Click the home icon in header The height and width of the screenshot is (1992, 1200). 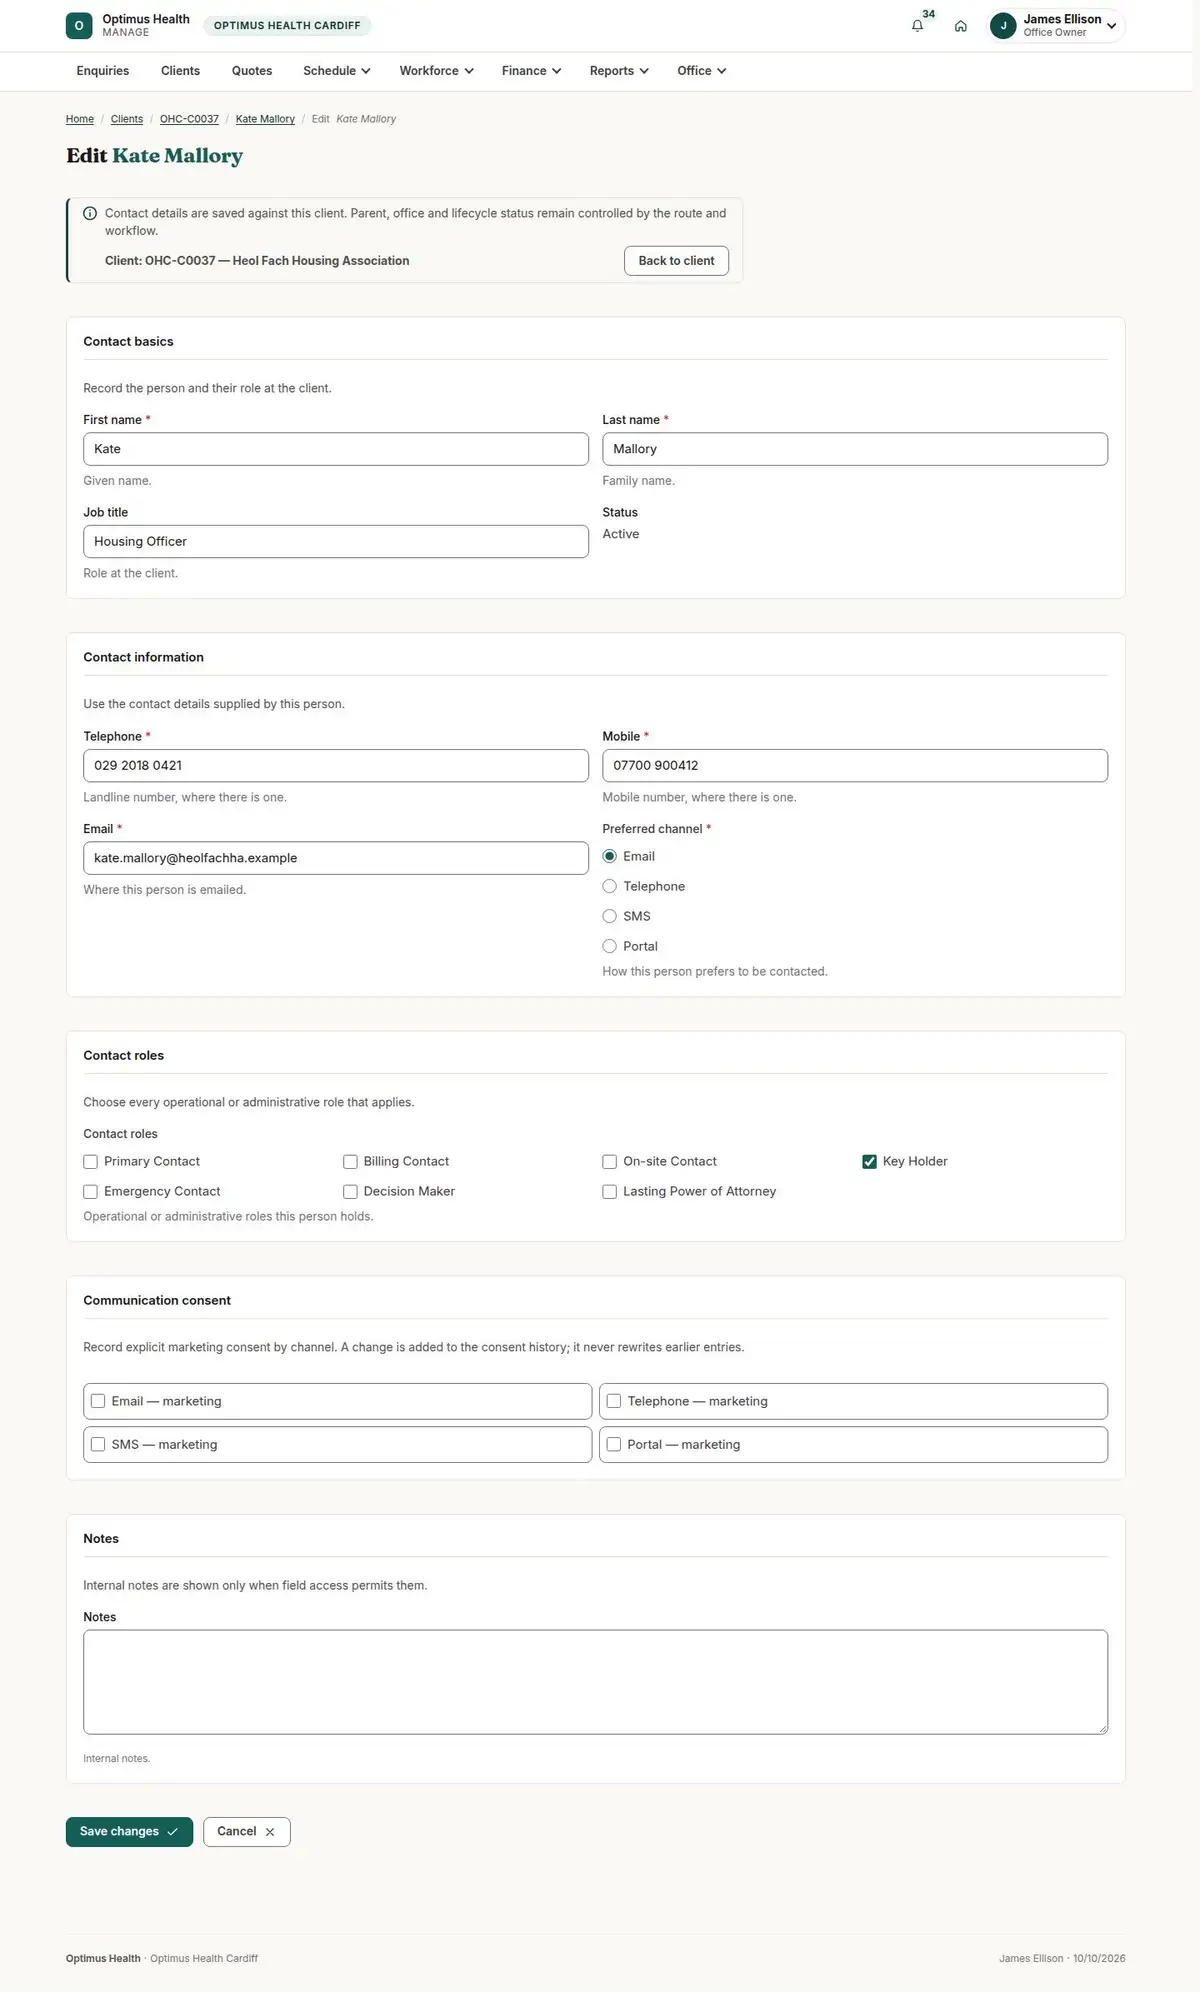(960, 26)
